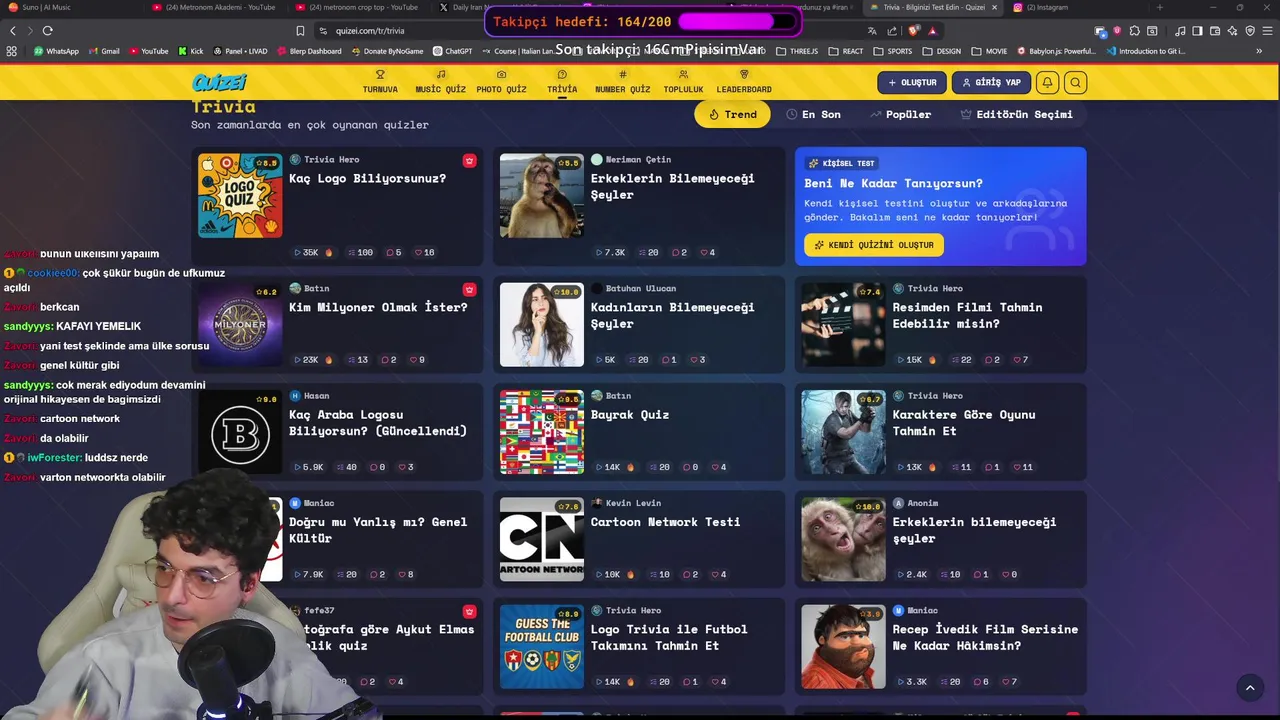Click the Oluştur button
The width and height of the screenshot is (1280, 720).
pos(912,83)
